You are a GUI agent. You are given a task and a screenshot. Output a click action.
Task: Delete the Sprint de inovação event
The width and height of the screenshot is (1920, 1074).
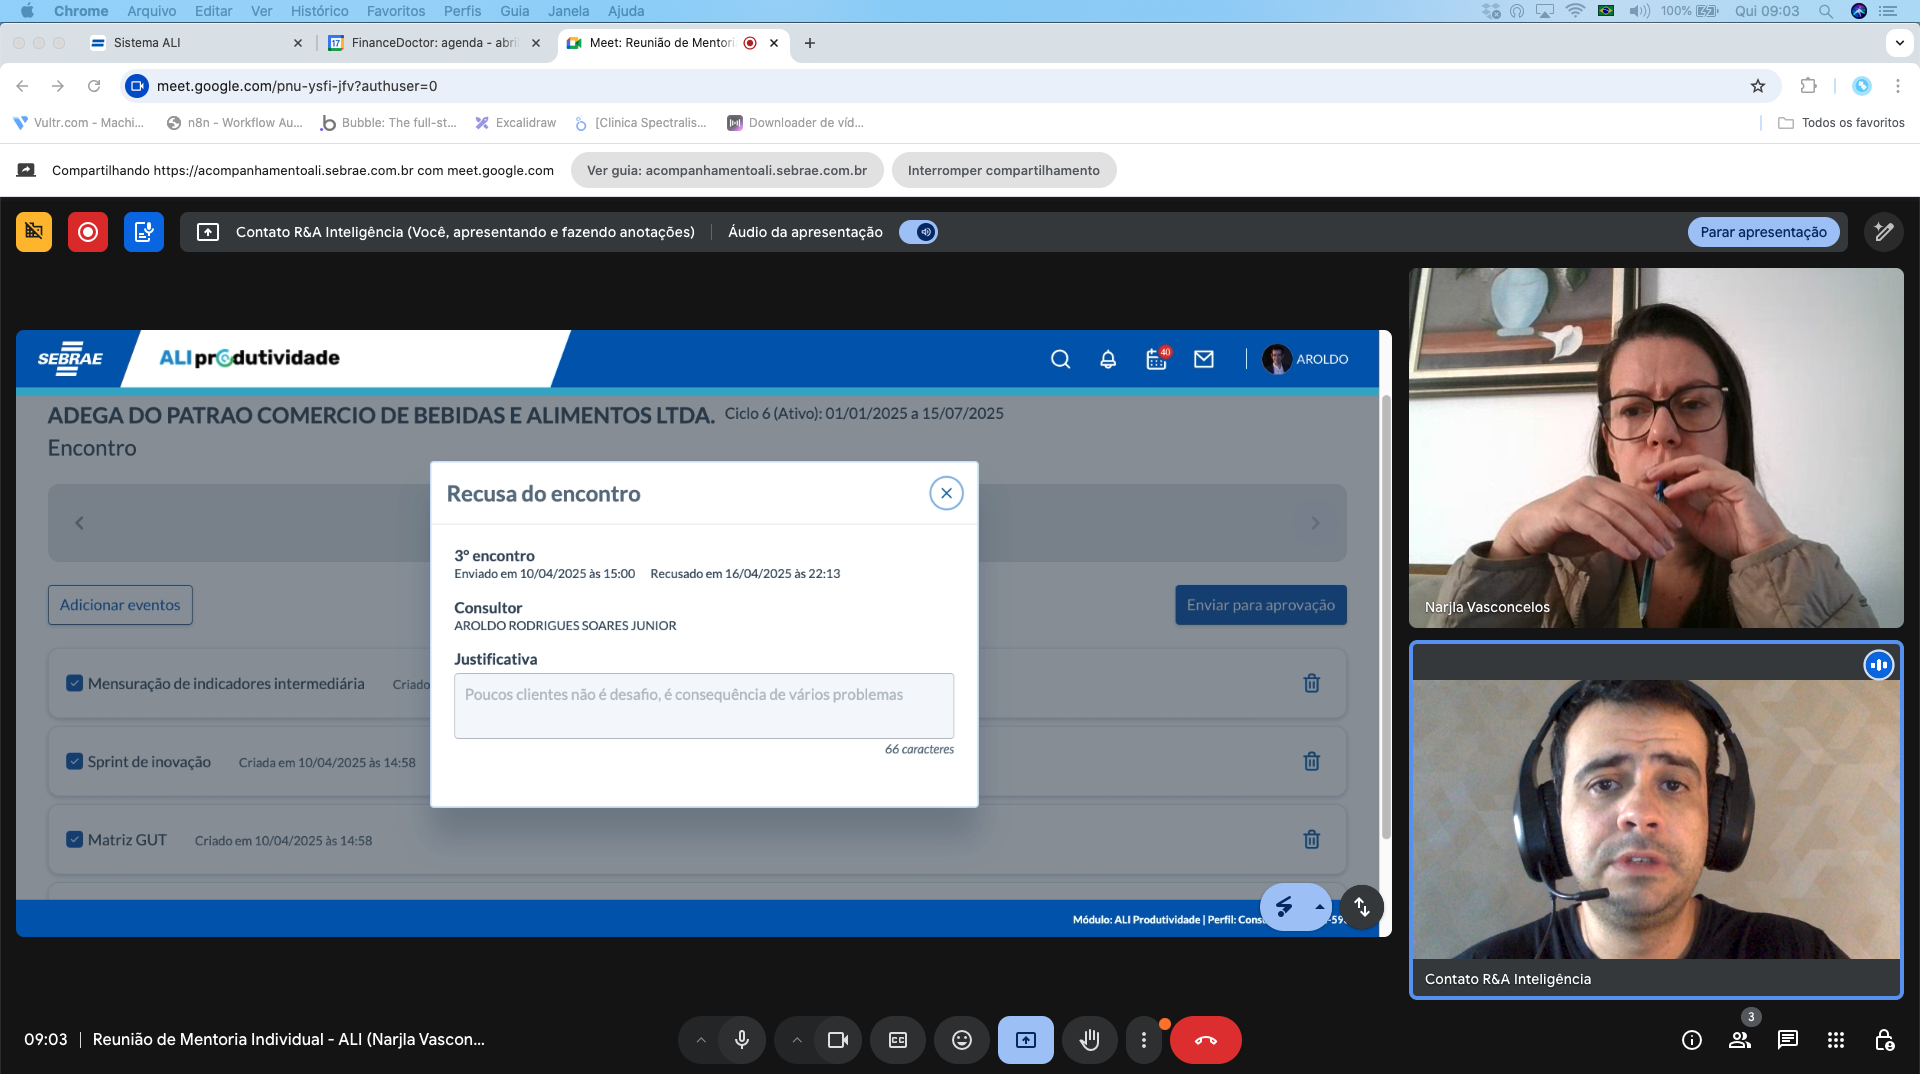(x=1312, y=761)
